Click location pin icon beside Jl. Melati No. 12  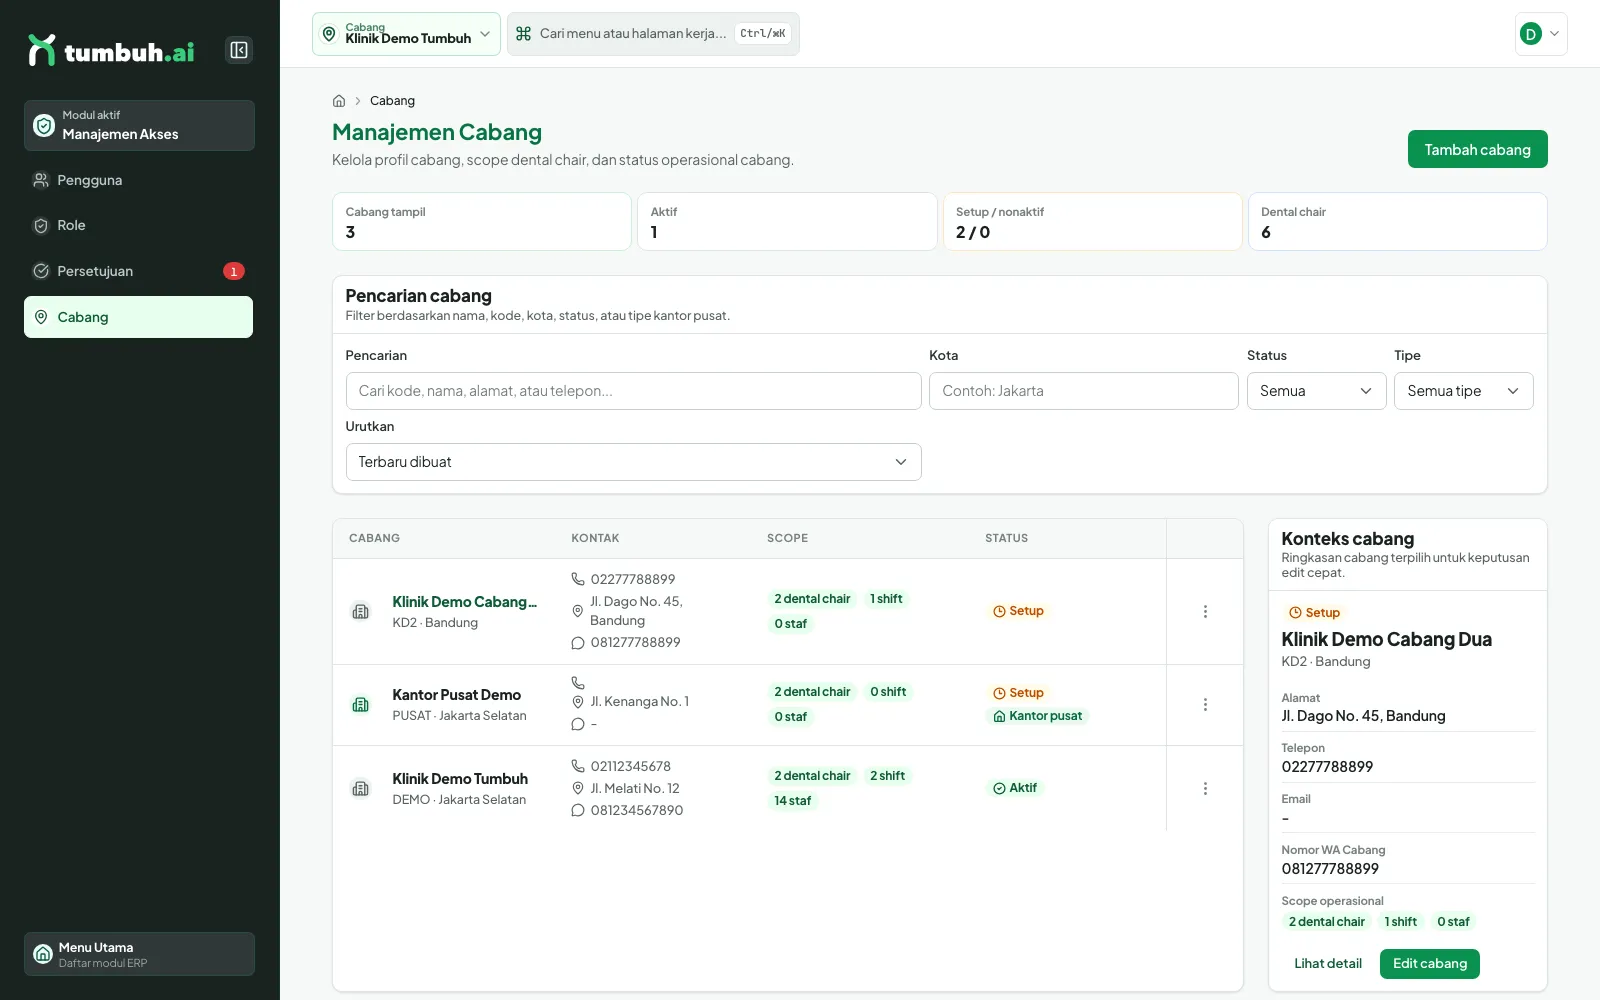tap(578, 788)
